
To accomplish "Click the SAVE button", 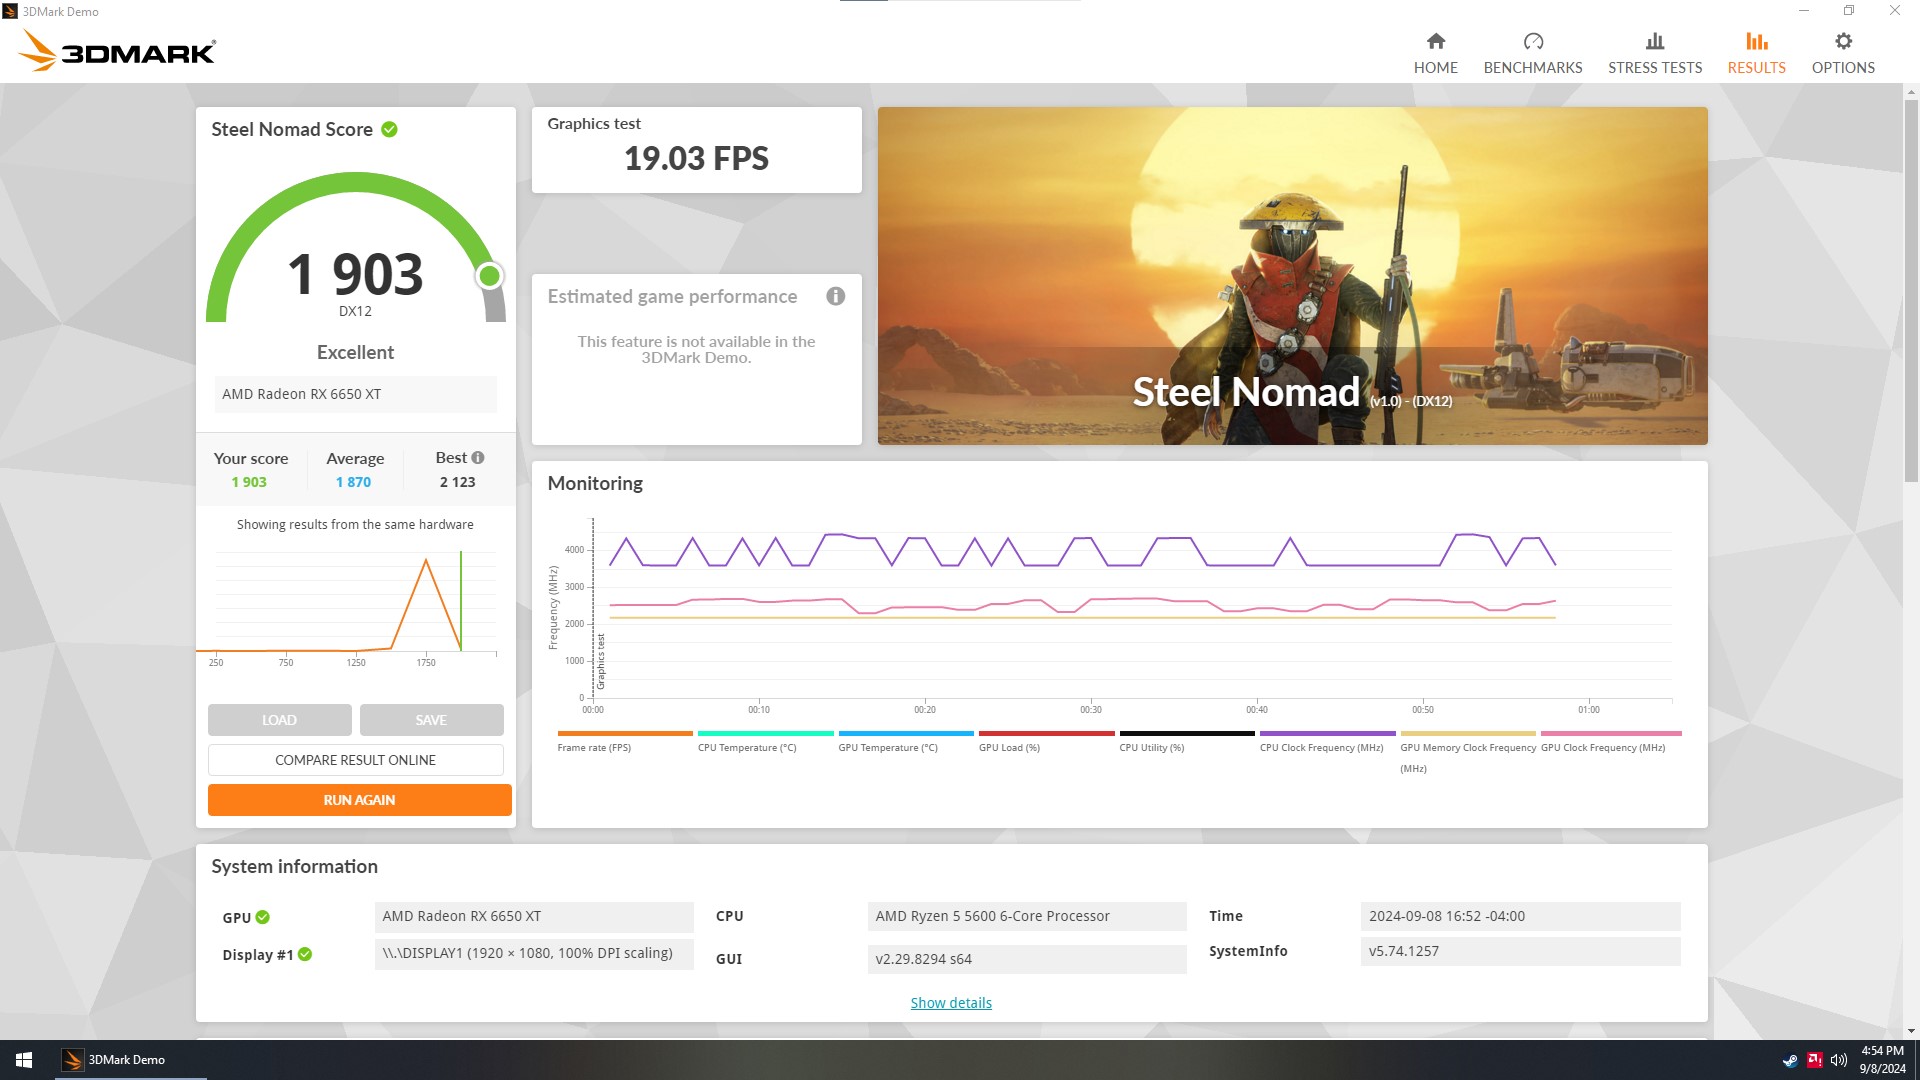I will pos(431,720).
